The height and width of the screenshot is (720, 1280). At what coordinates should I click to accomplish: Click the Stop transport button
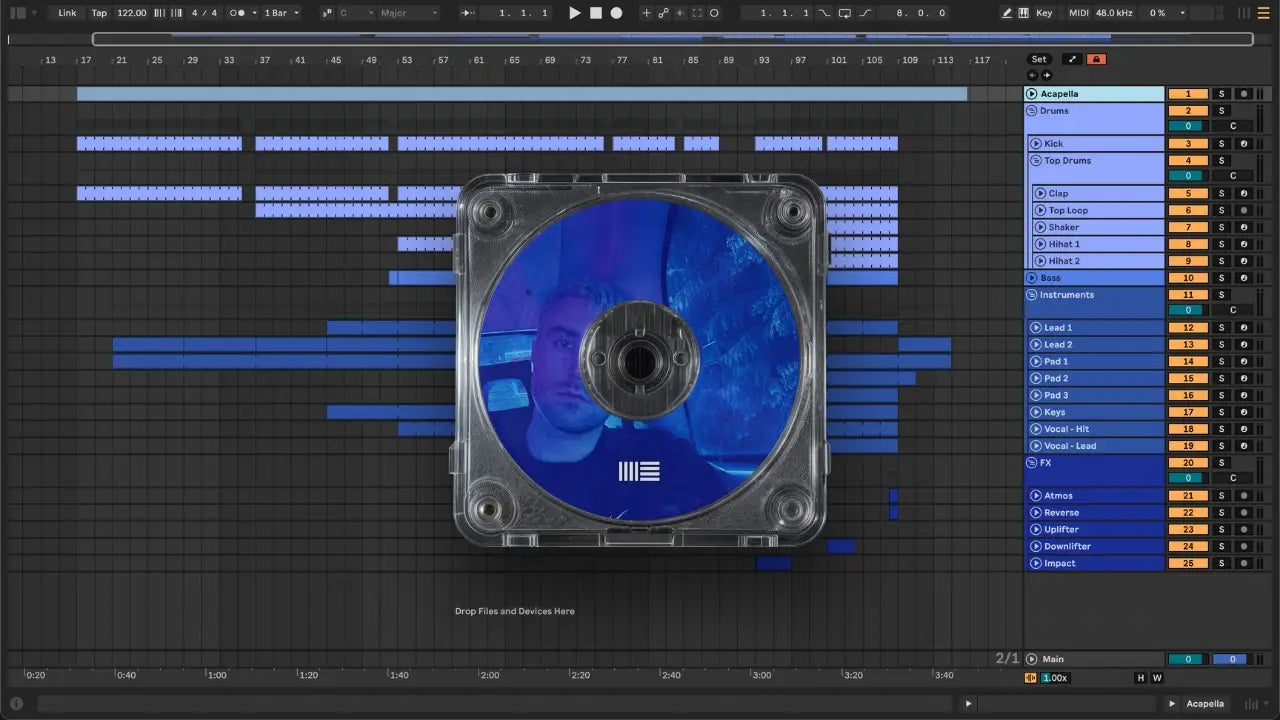point(595,13)
